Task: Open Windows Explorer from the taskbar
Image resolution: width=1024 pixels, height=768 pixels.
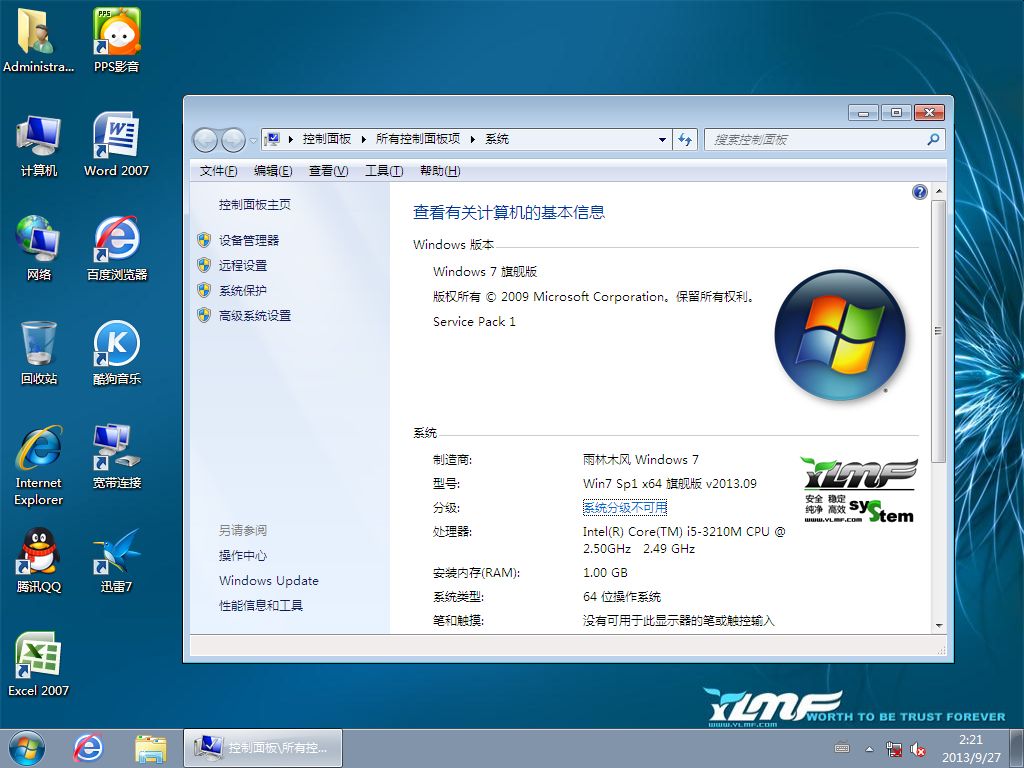Action: coord(151,748)
